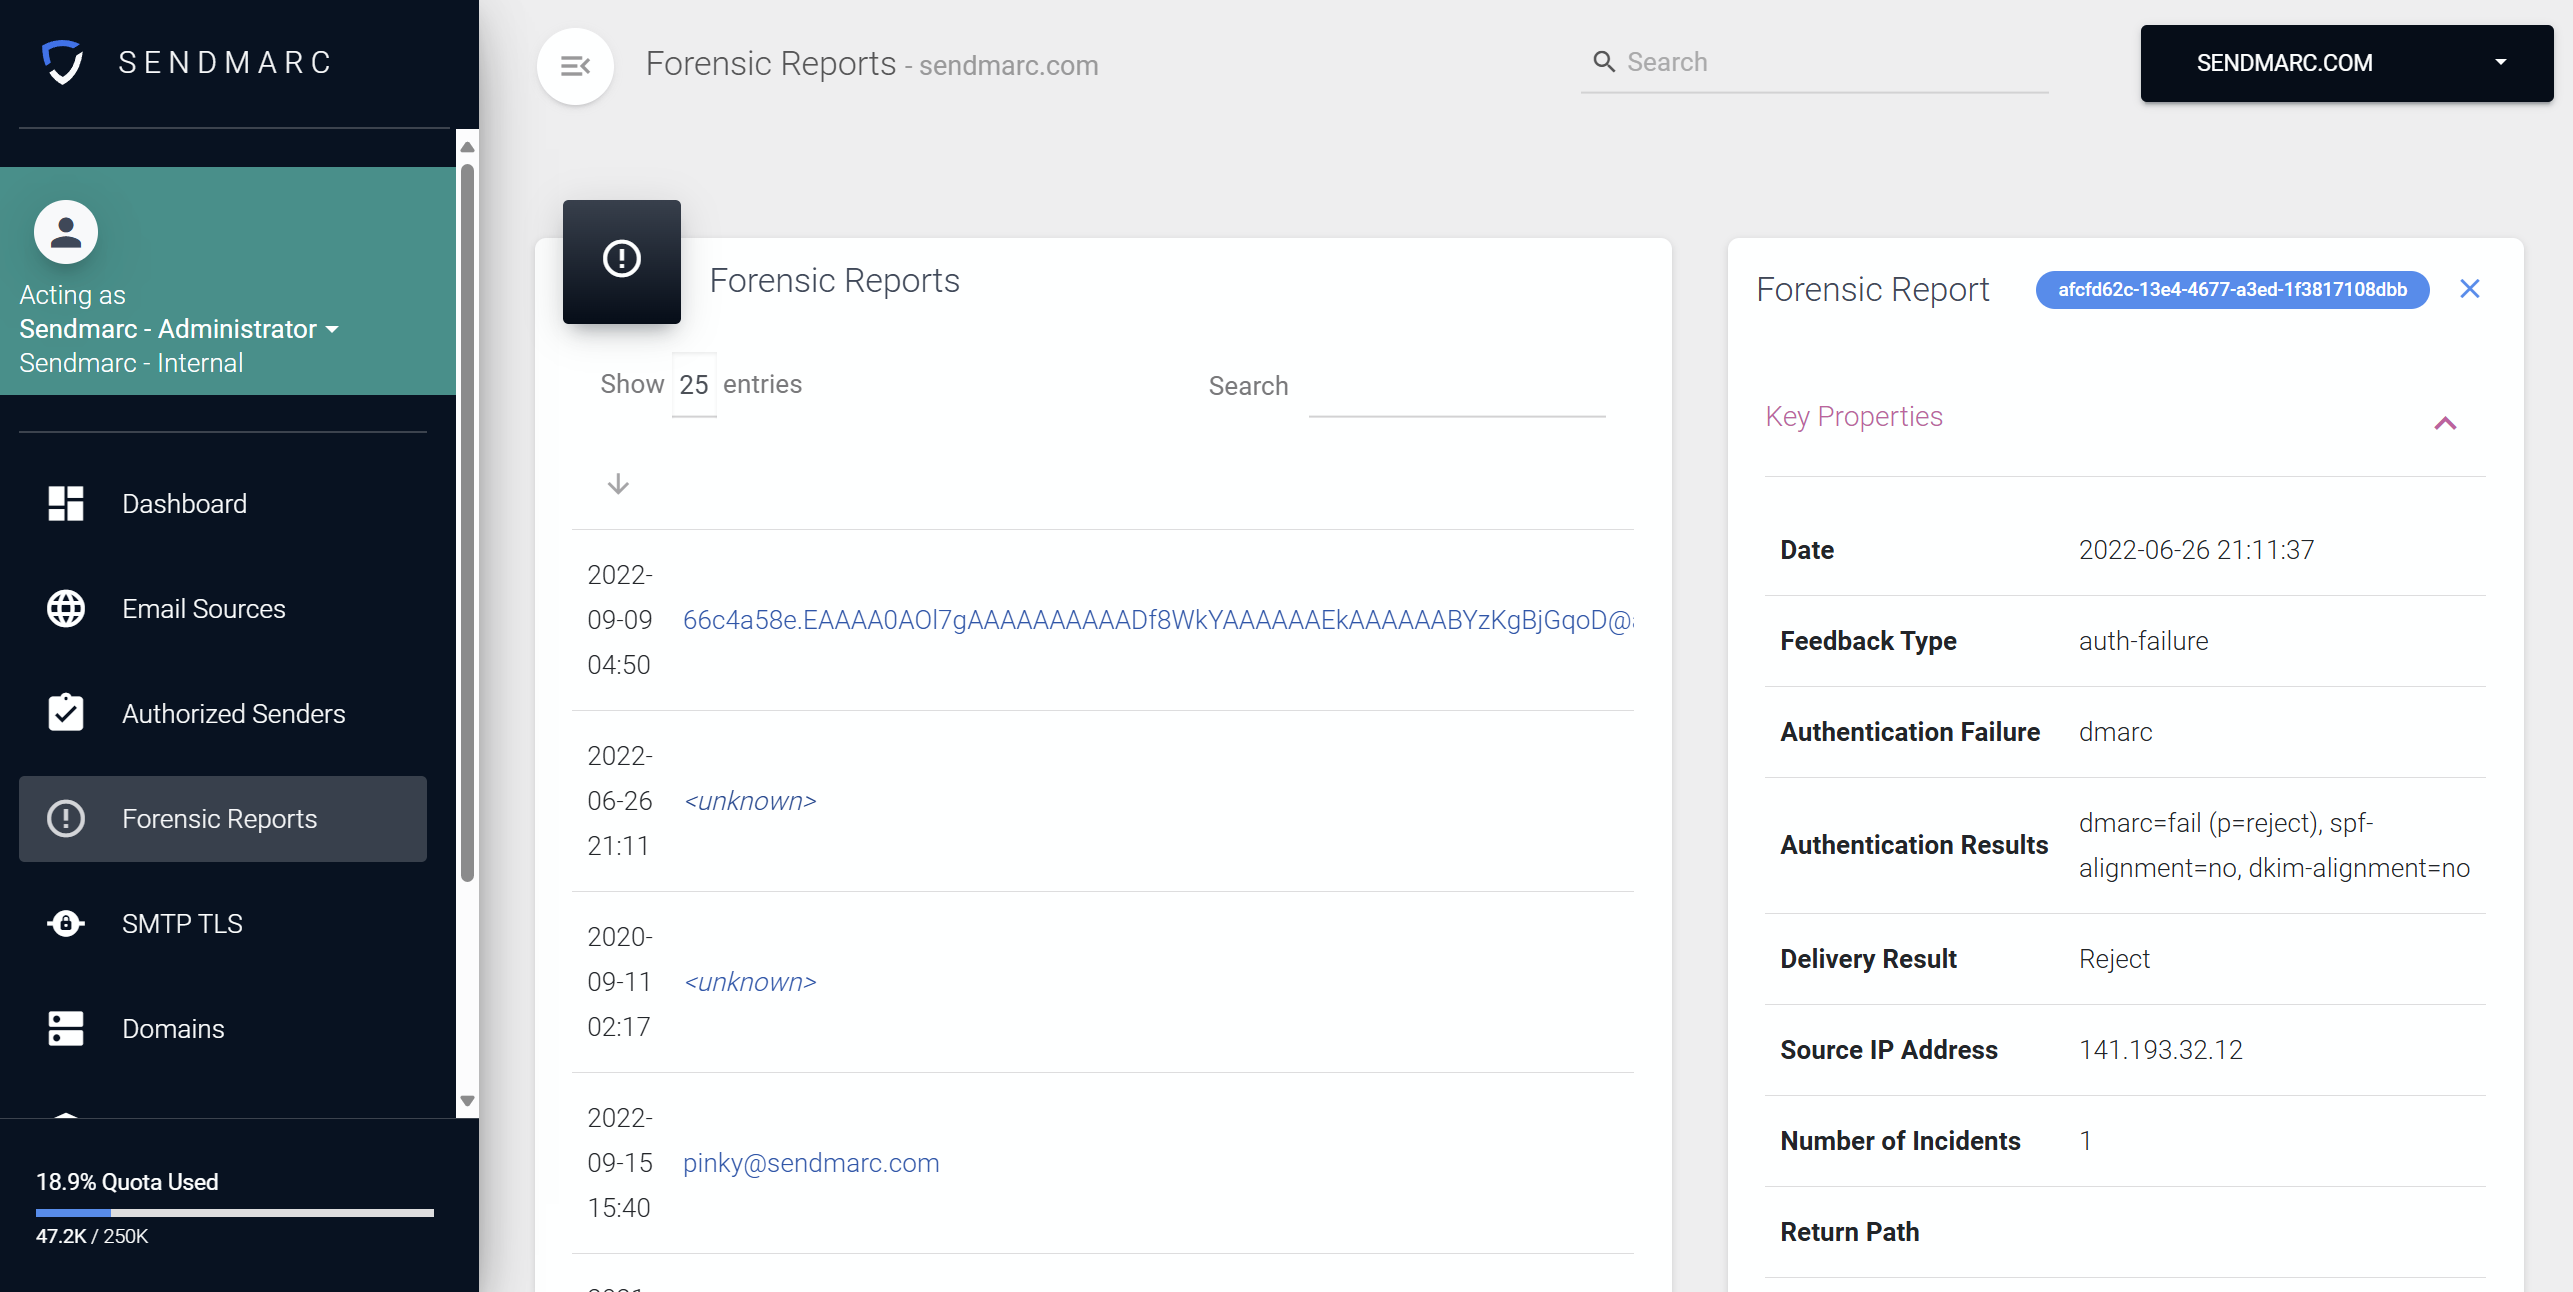Click the dmarc authentication failure value

click(x=2115, y=732)
